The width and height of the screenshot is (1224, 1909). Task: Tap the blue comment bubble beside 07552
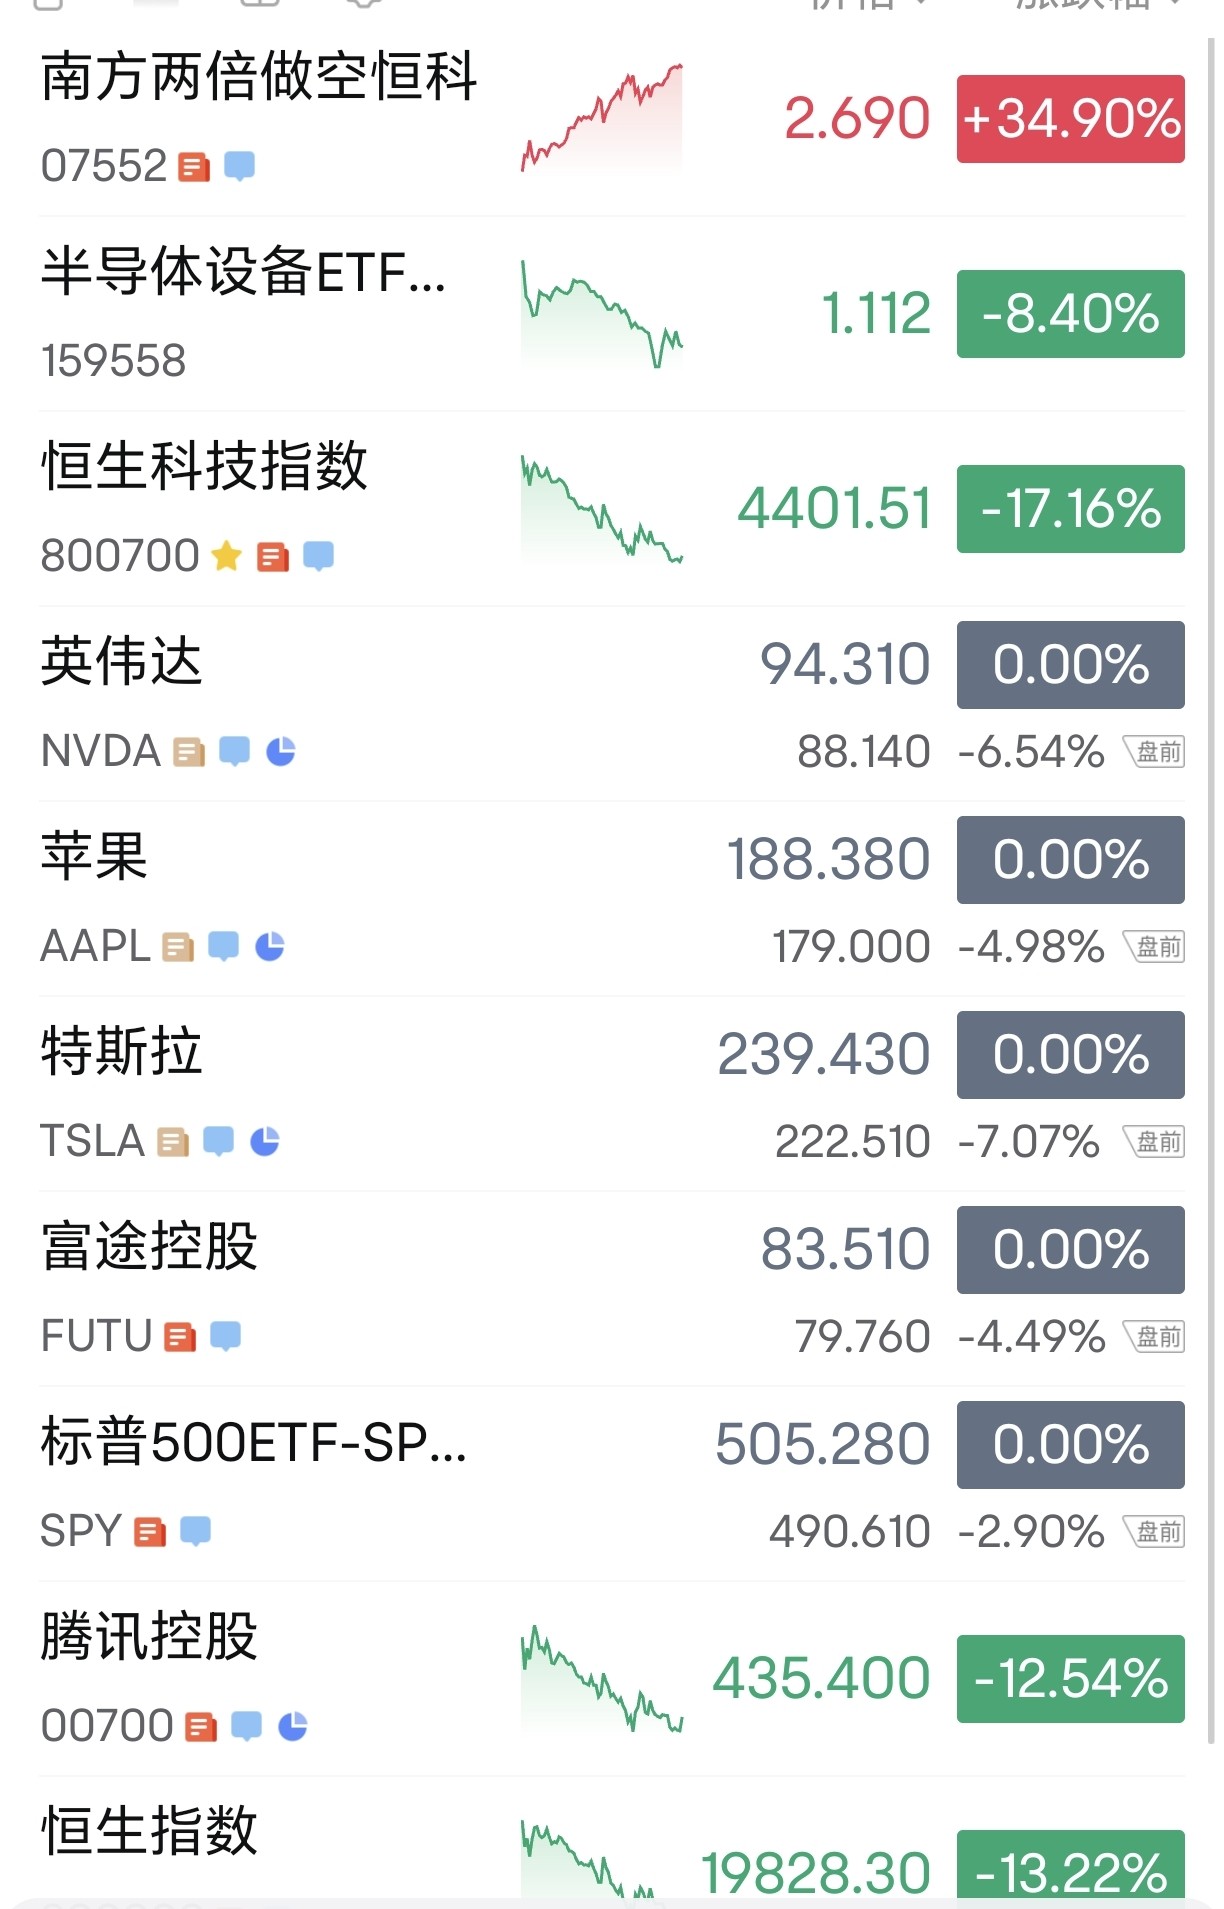click(239, 166)
